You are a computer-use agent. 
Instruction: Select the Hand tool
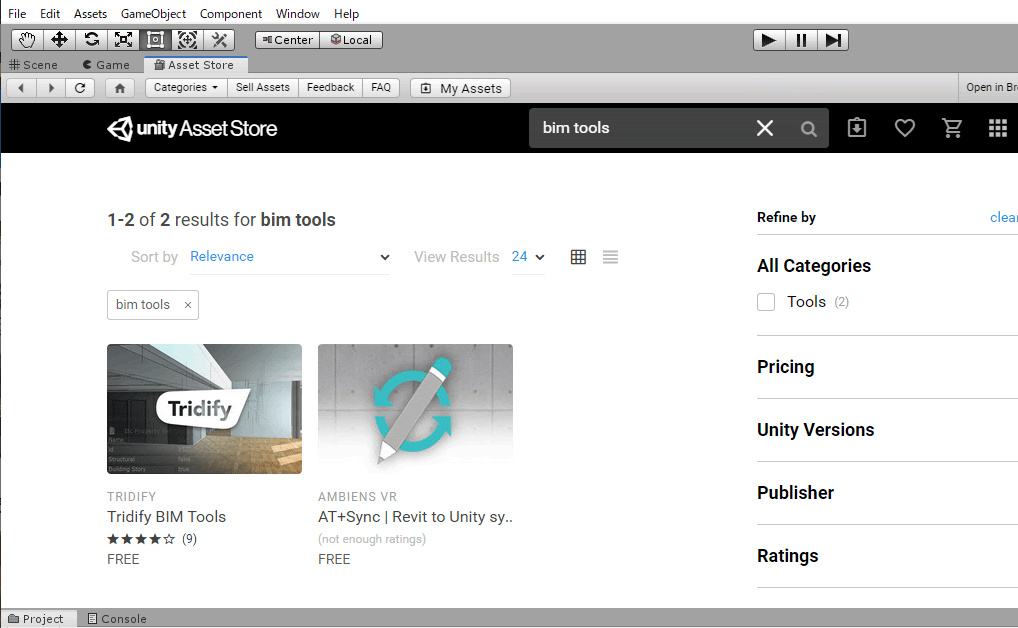click(x=27, y=40)
